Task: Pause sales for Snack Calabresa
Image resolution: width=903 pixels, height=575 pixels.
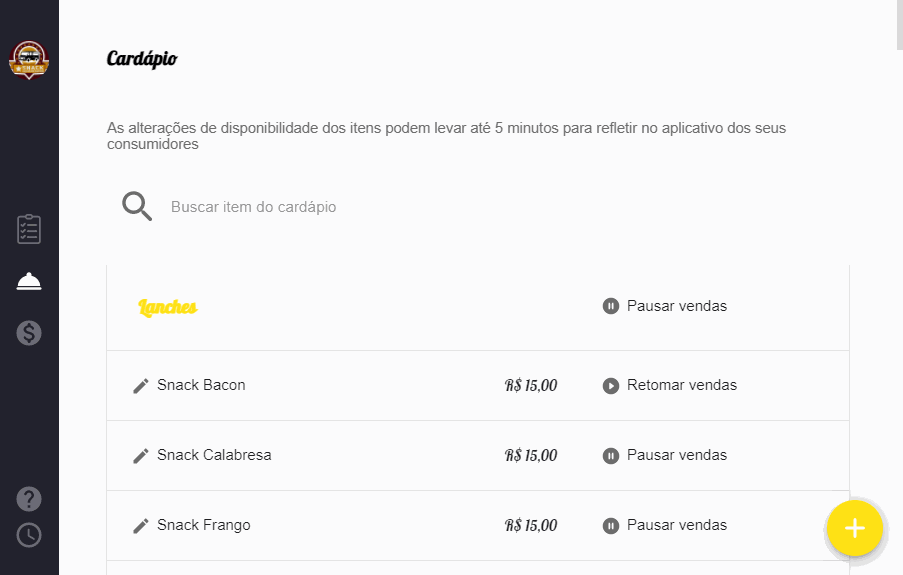Action: point(665,456)
